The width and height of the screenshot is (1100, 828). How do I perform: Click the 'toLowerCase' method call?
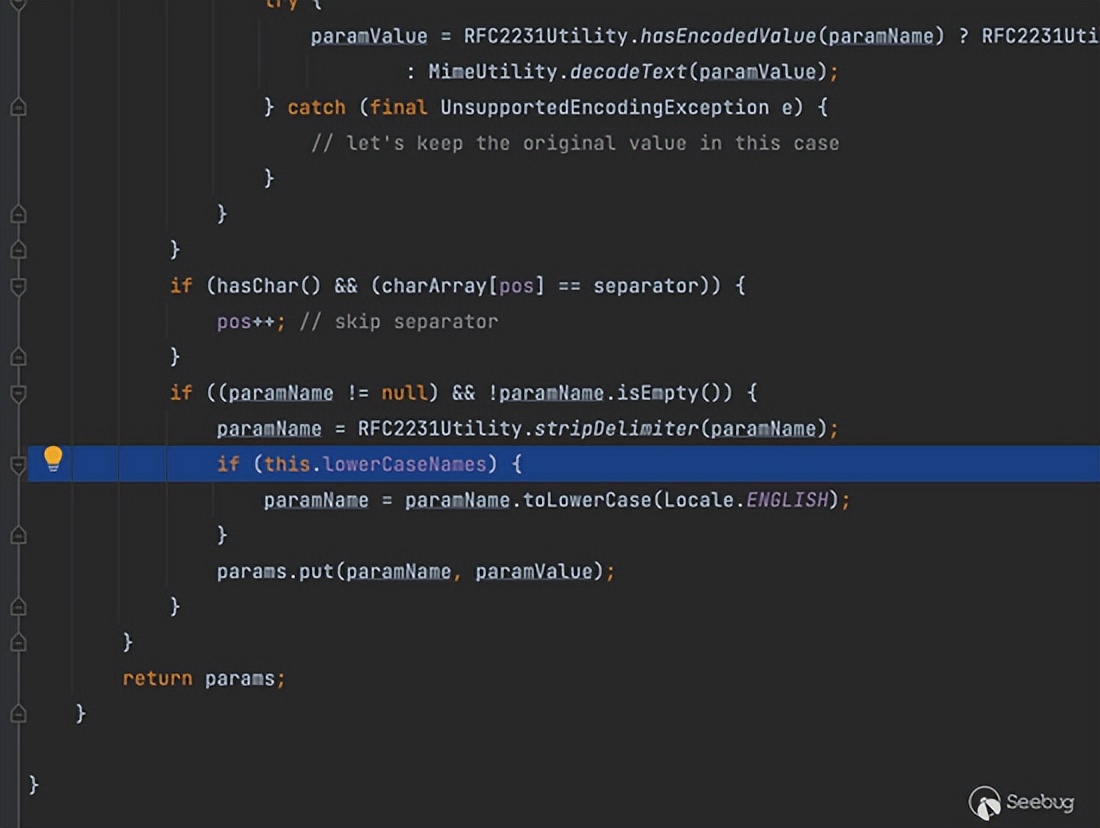click(x=586, y=500)
